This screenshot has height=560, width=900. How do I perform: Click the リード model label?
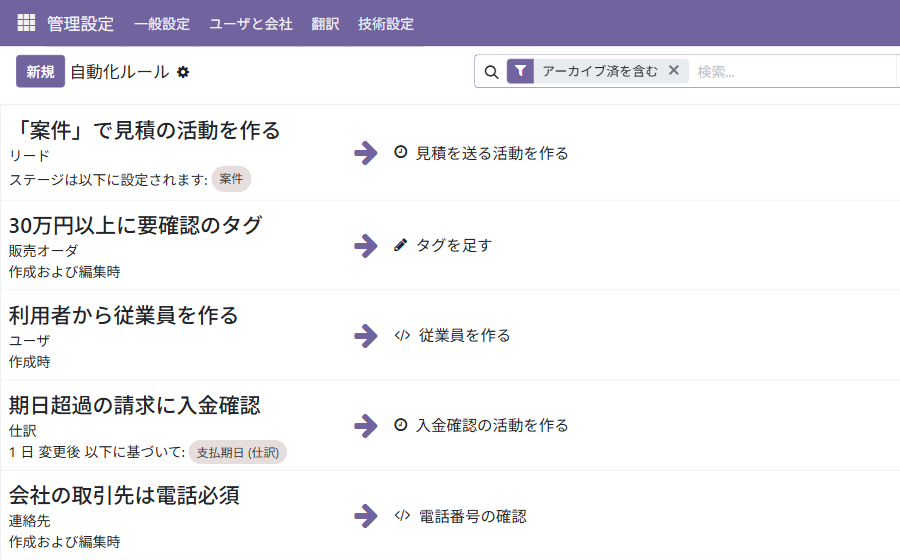30,155
